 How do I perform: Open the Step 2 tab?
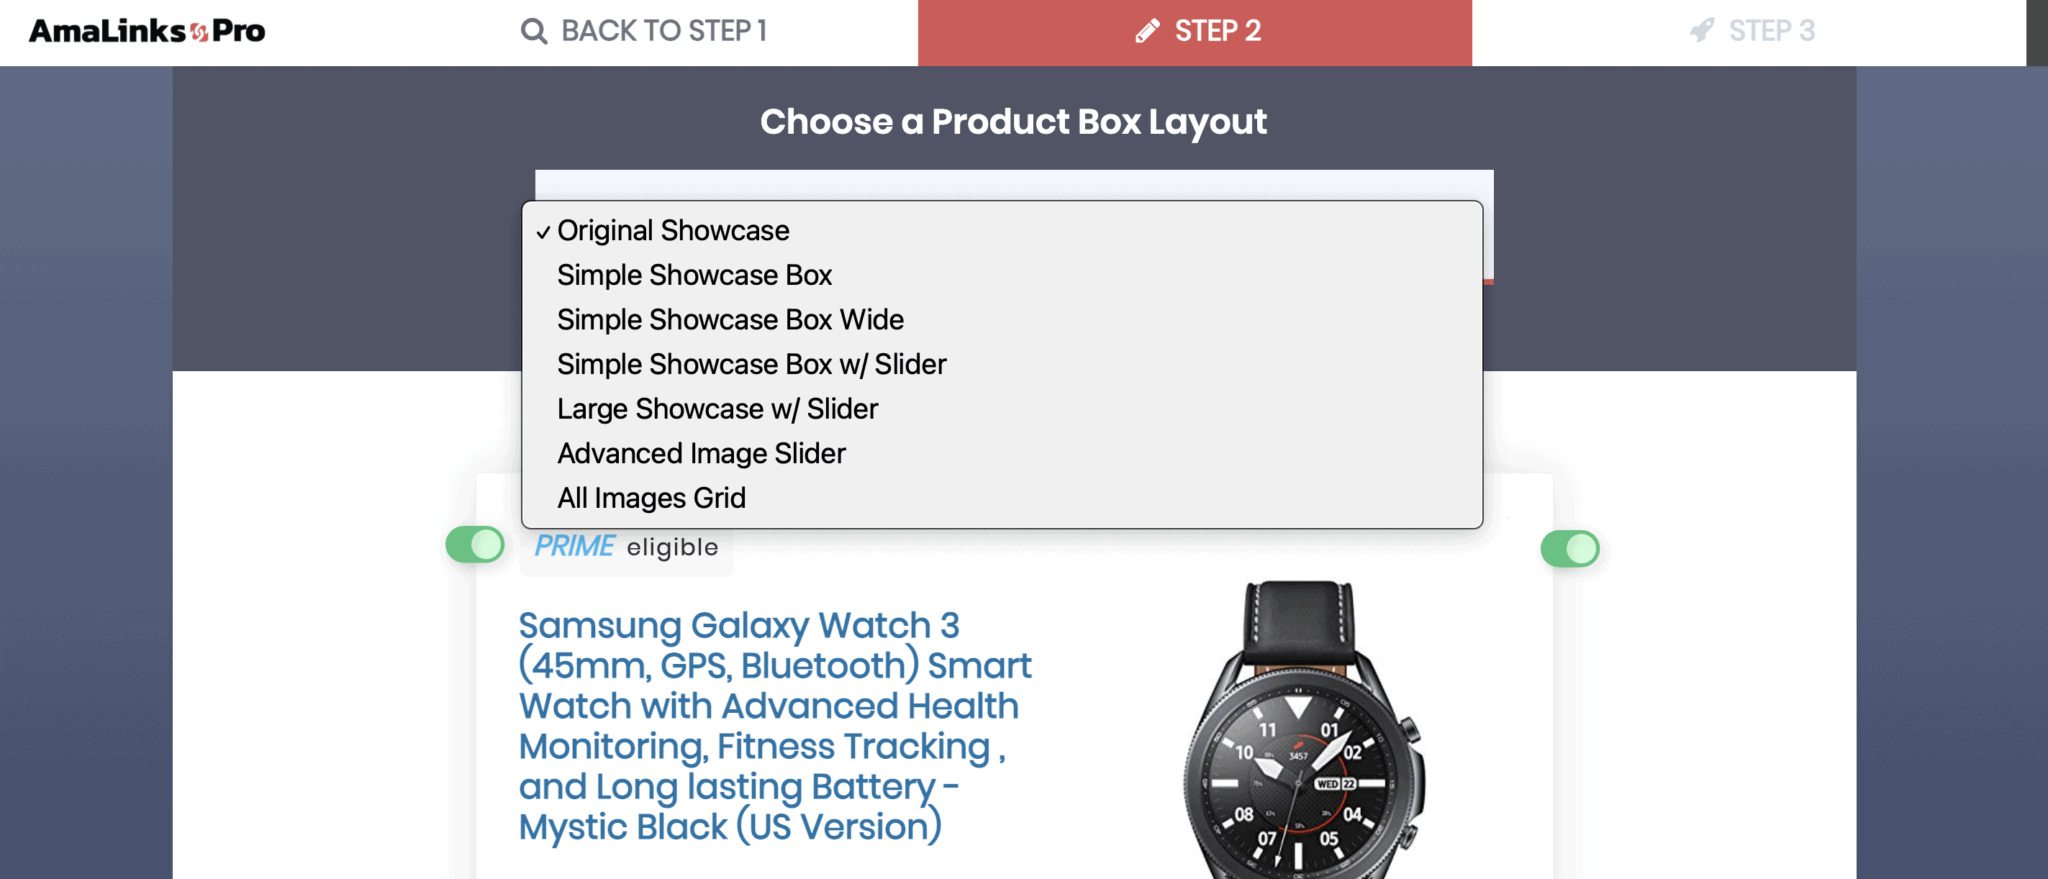pos(1195,32)
